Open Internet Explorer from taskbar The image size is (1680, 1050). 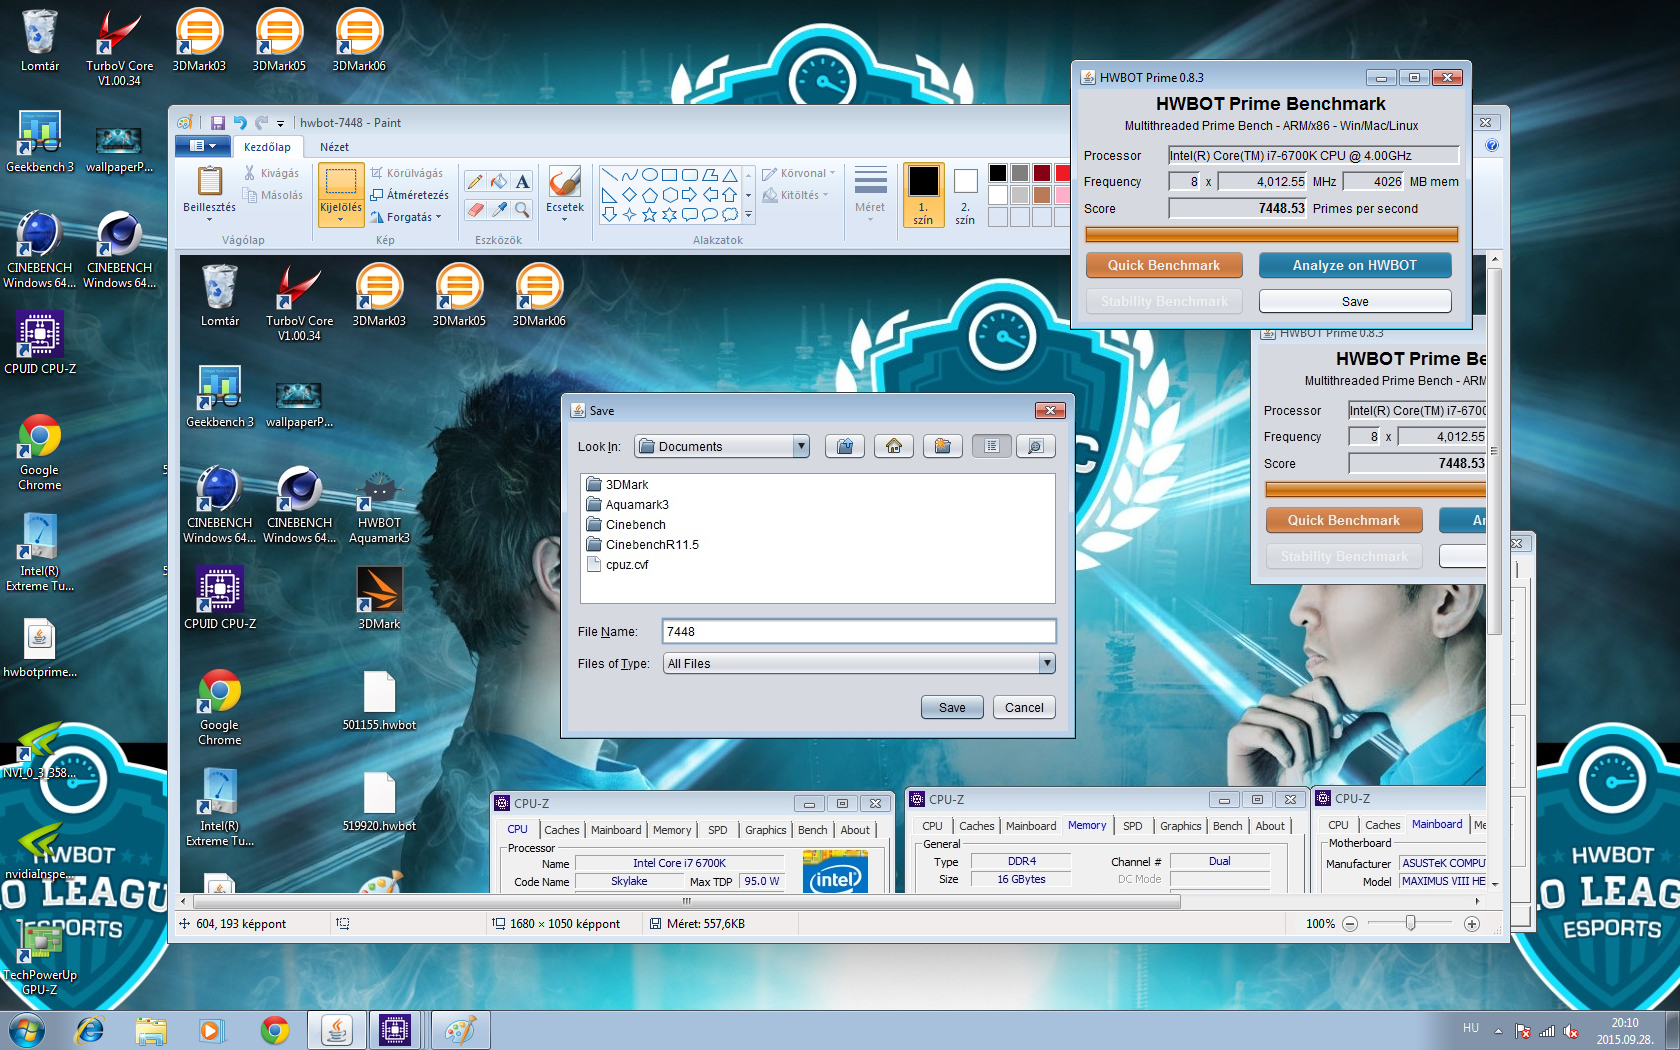(x=90, y=1030)
